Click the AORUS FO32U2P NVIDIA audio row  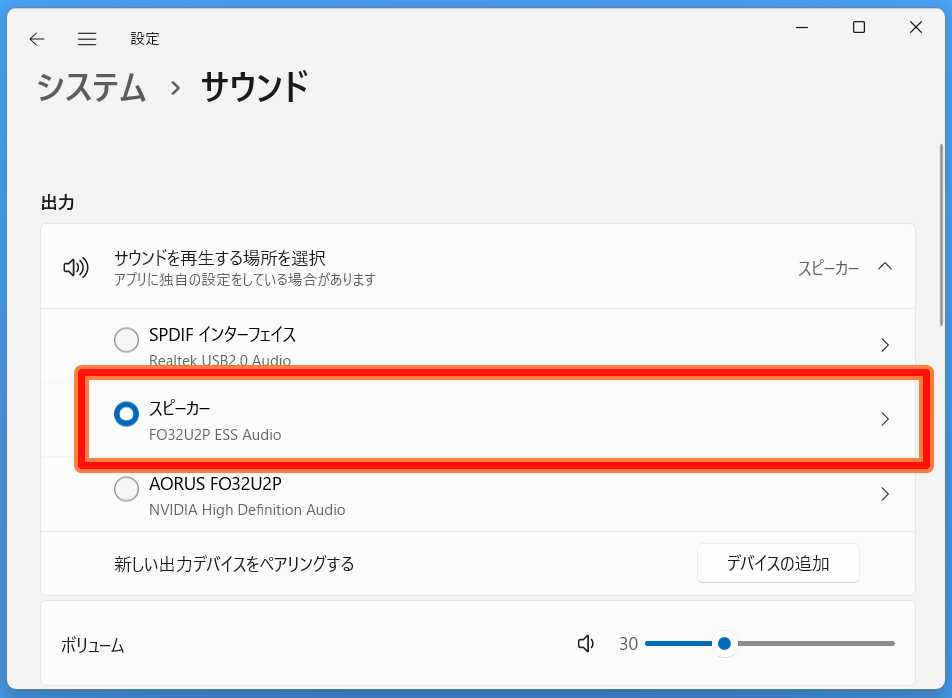pos(478,495)
